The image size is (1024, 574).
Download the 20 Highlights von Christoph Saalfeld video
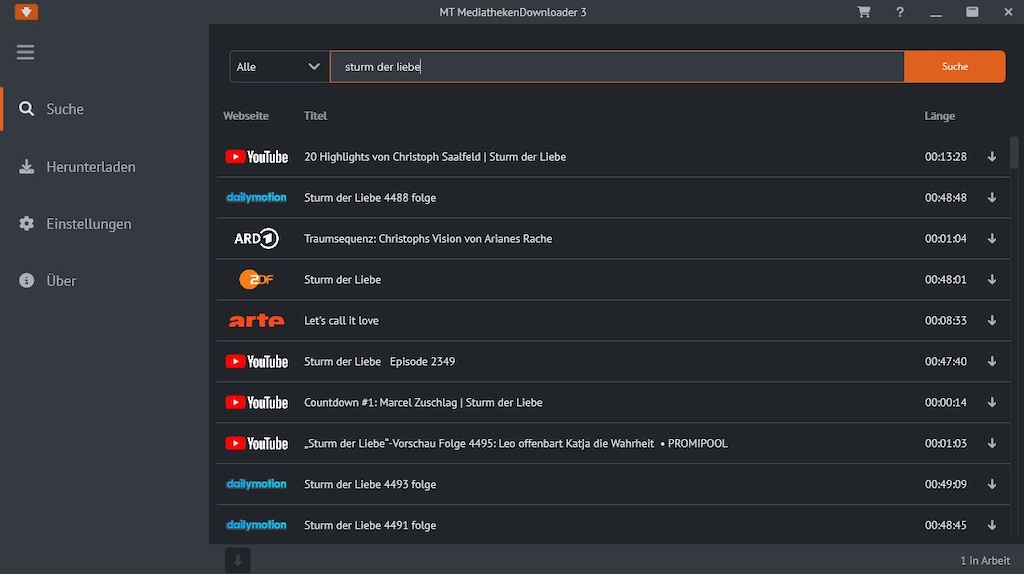[x=992, y=157]
